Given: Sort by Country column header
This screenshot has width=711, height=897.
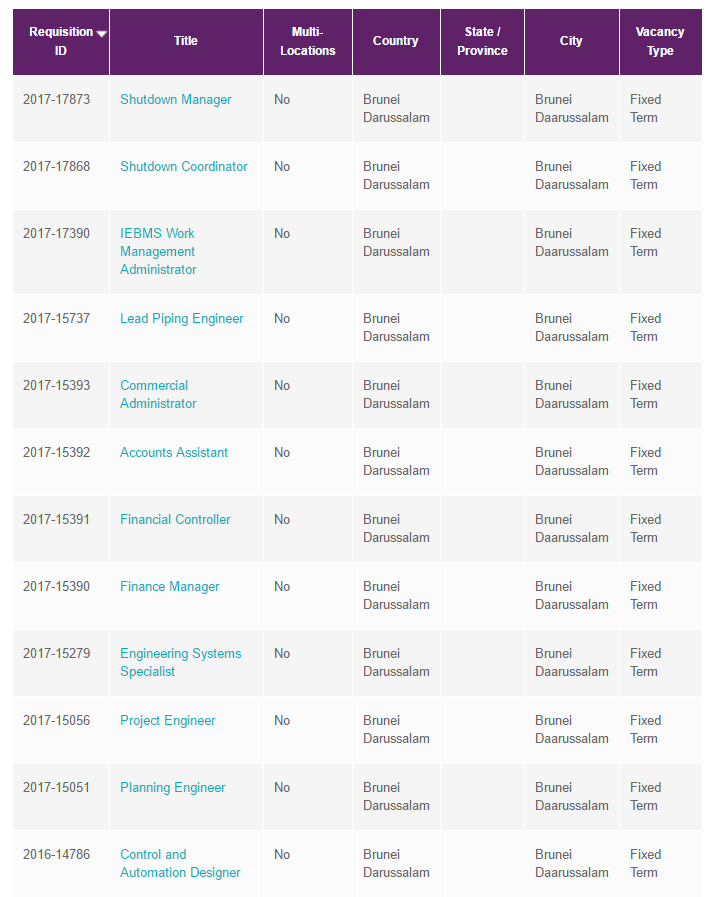Looking at the screenshot, I should point(395,41).
